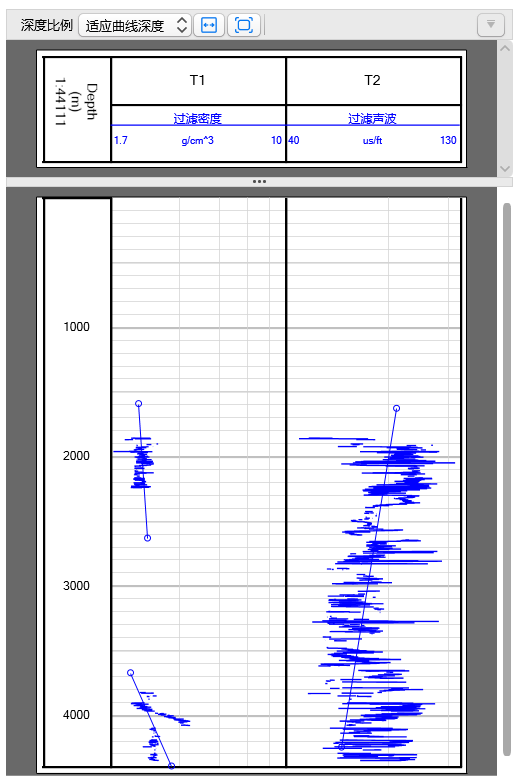Select the T1 track header
This screenshot has height=783, width=515.
[198, 80]
